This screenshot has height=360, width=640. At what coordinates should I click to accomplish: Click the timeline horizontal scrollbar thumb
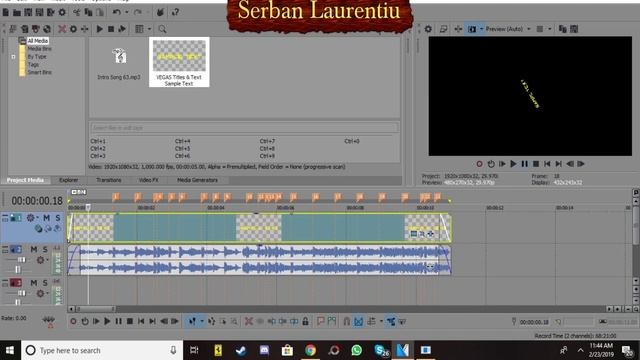96,309
